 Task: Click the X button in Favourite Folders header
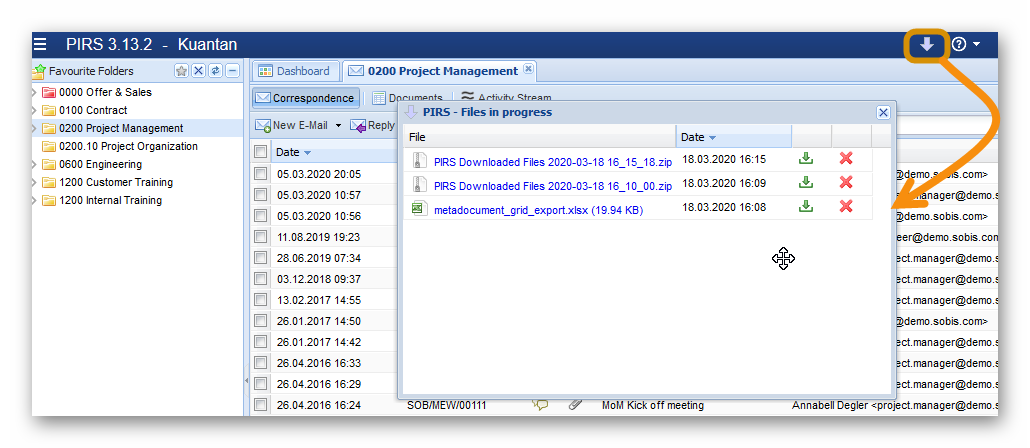click(198, 71)
